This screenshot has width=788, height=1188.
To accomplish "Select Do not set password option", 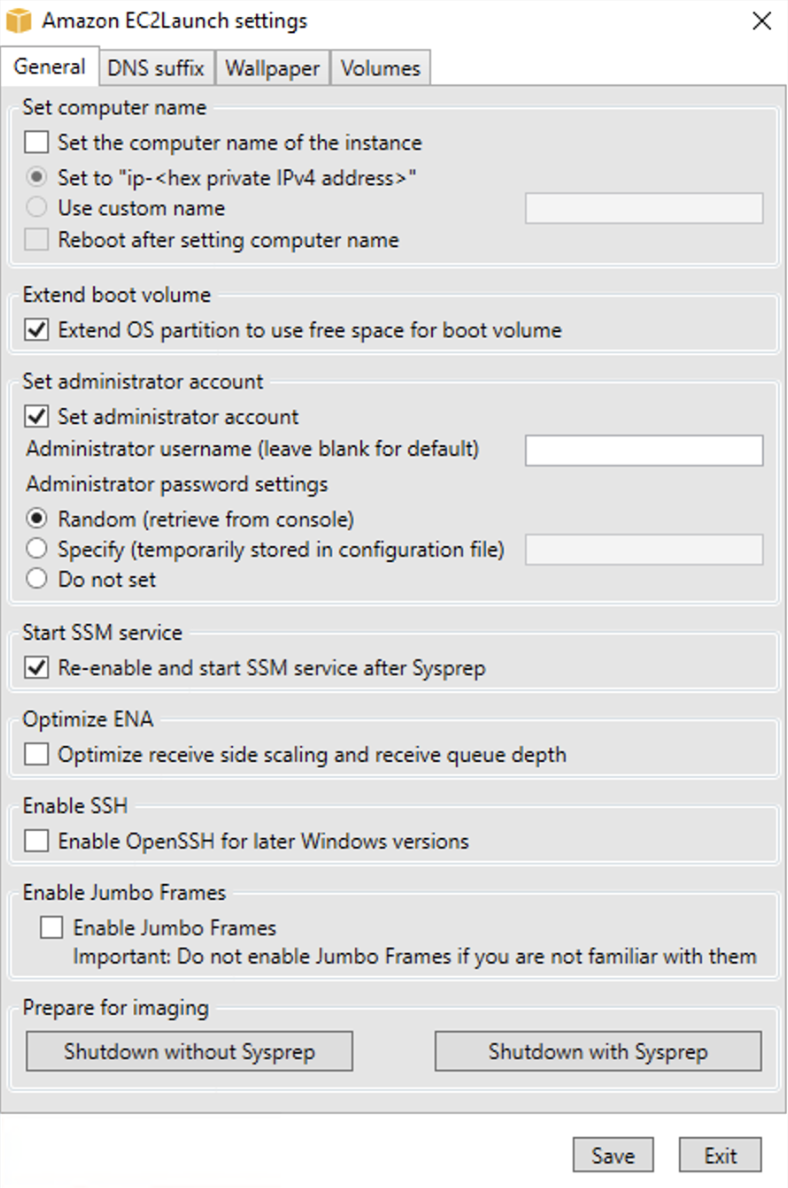I will point(37,578).
